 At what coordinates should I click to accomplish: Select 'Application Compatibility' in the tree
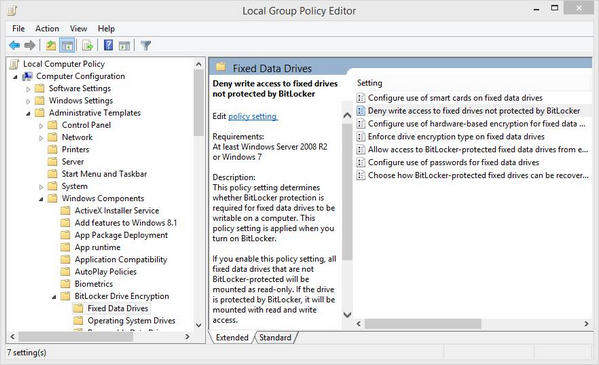[121, 260]
